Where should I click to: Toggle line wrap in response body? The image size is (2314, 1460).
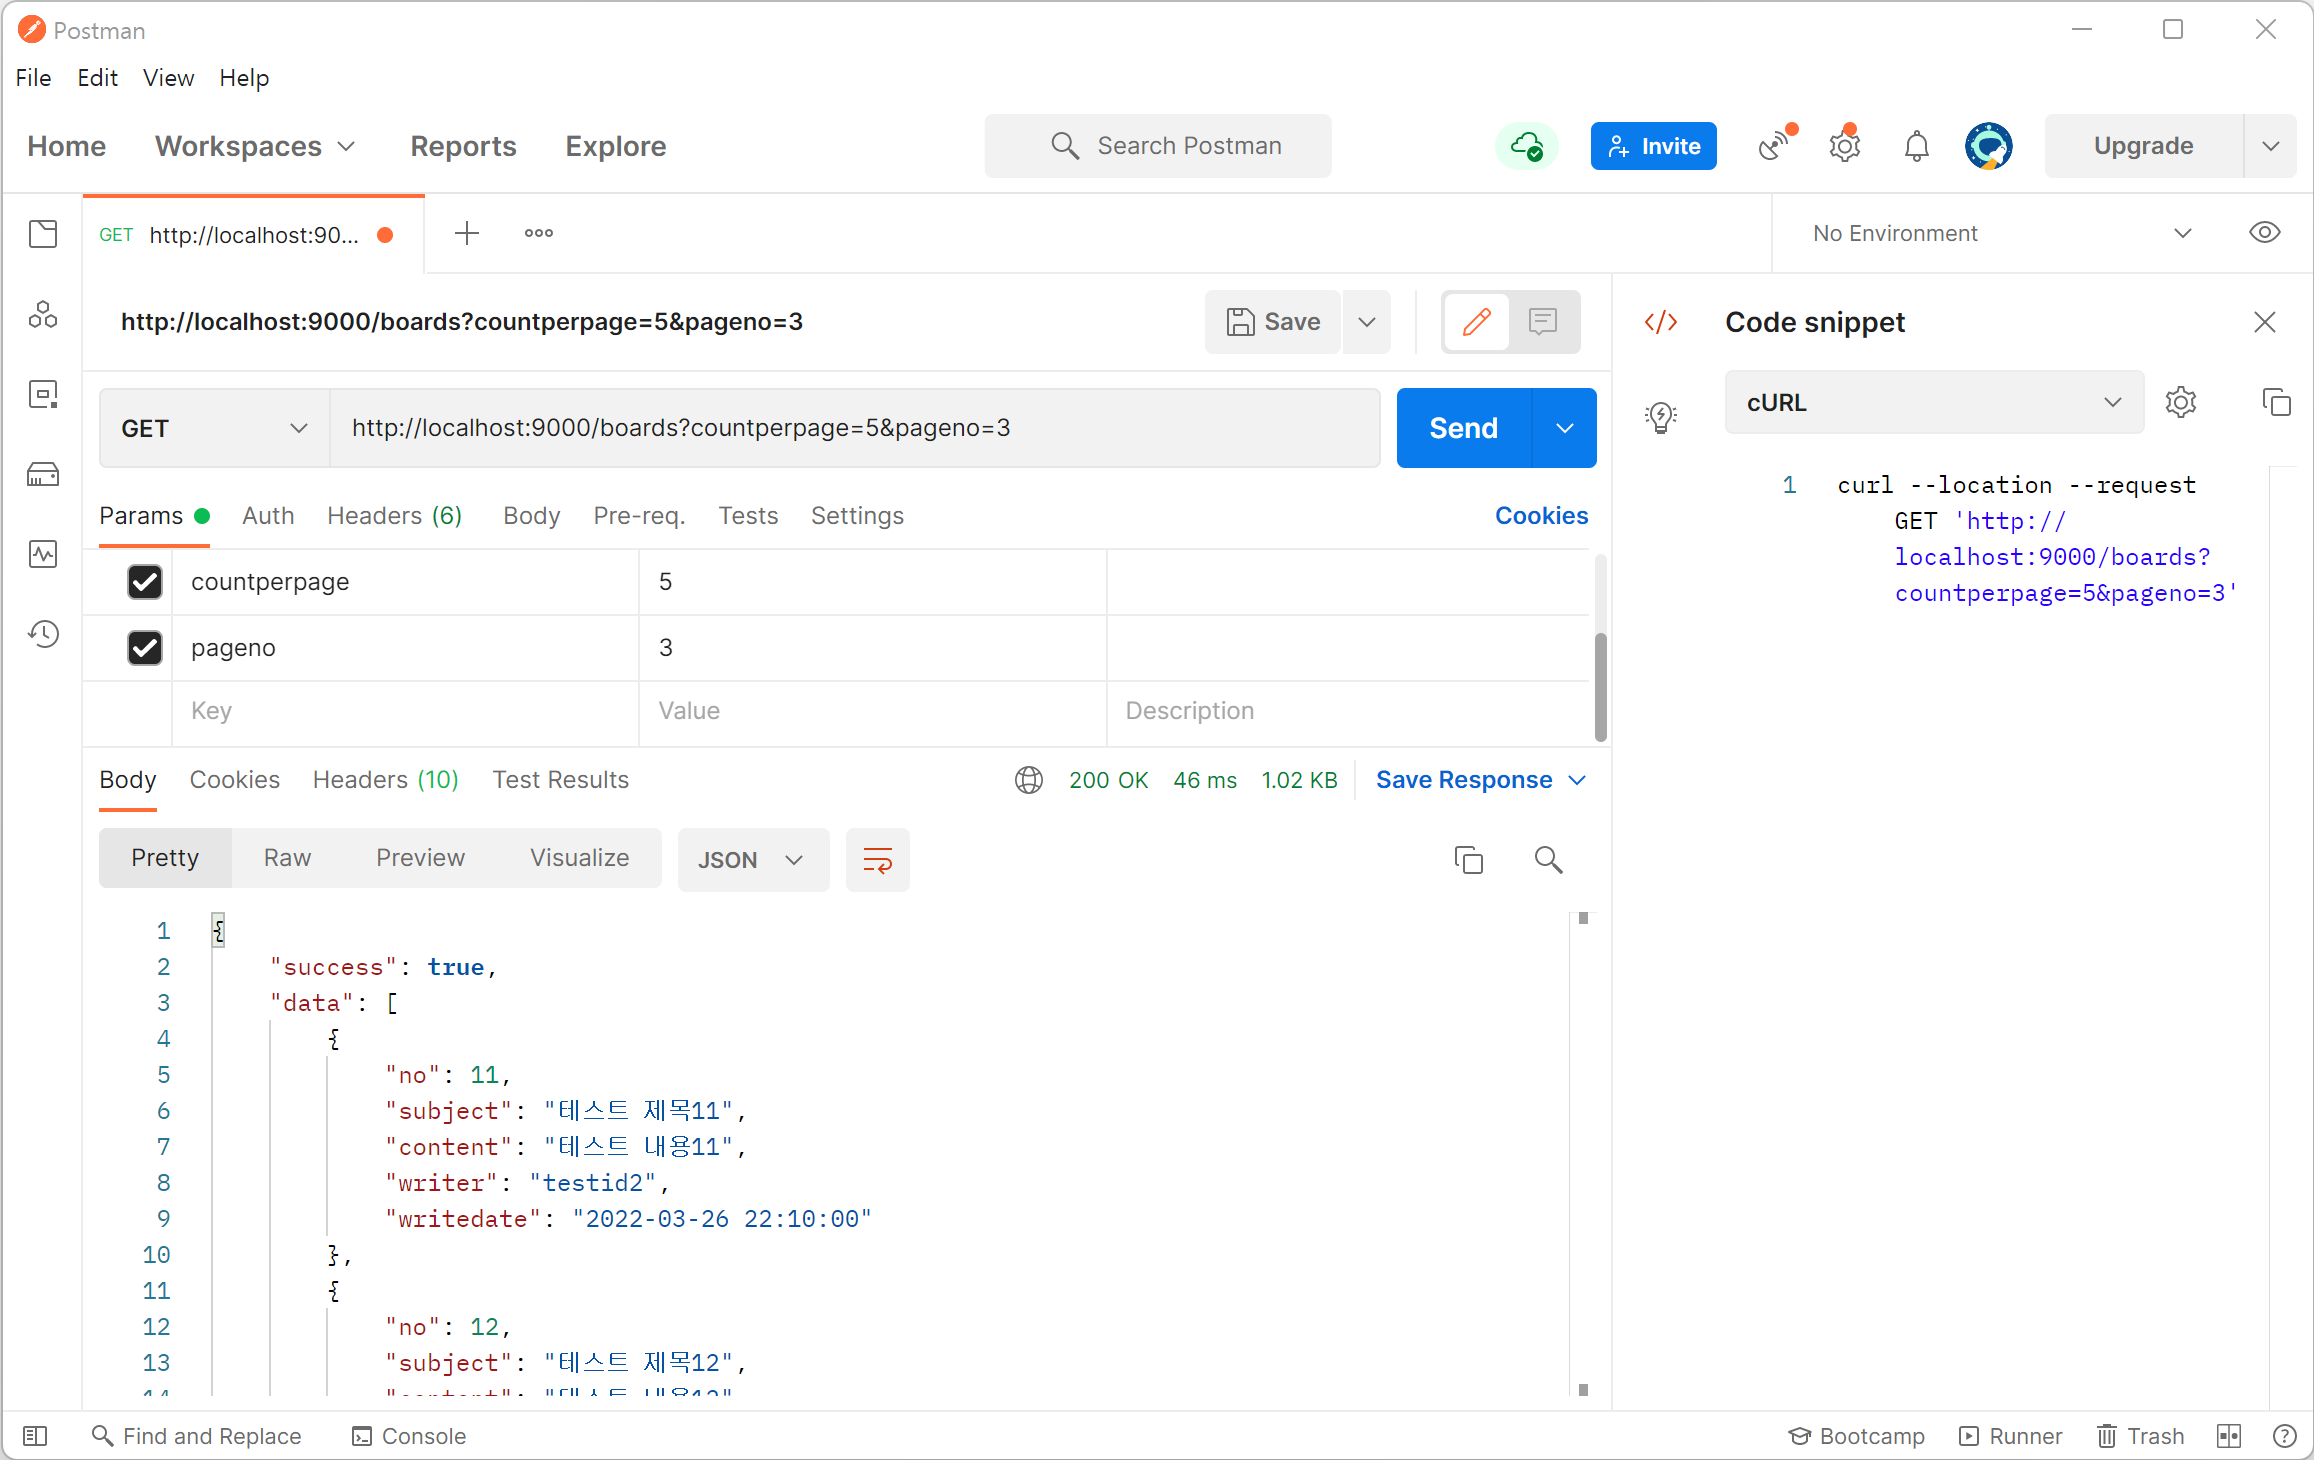coord(877,860)
